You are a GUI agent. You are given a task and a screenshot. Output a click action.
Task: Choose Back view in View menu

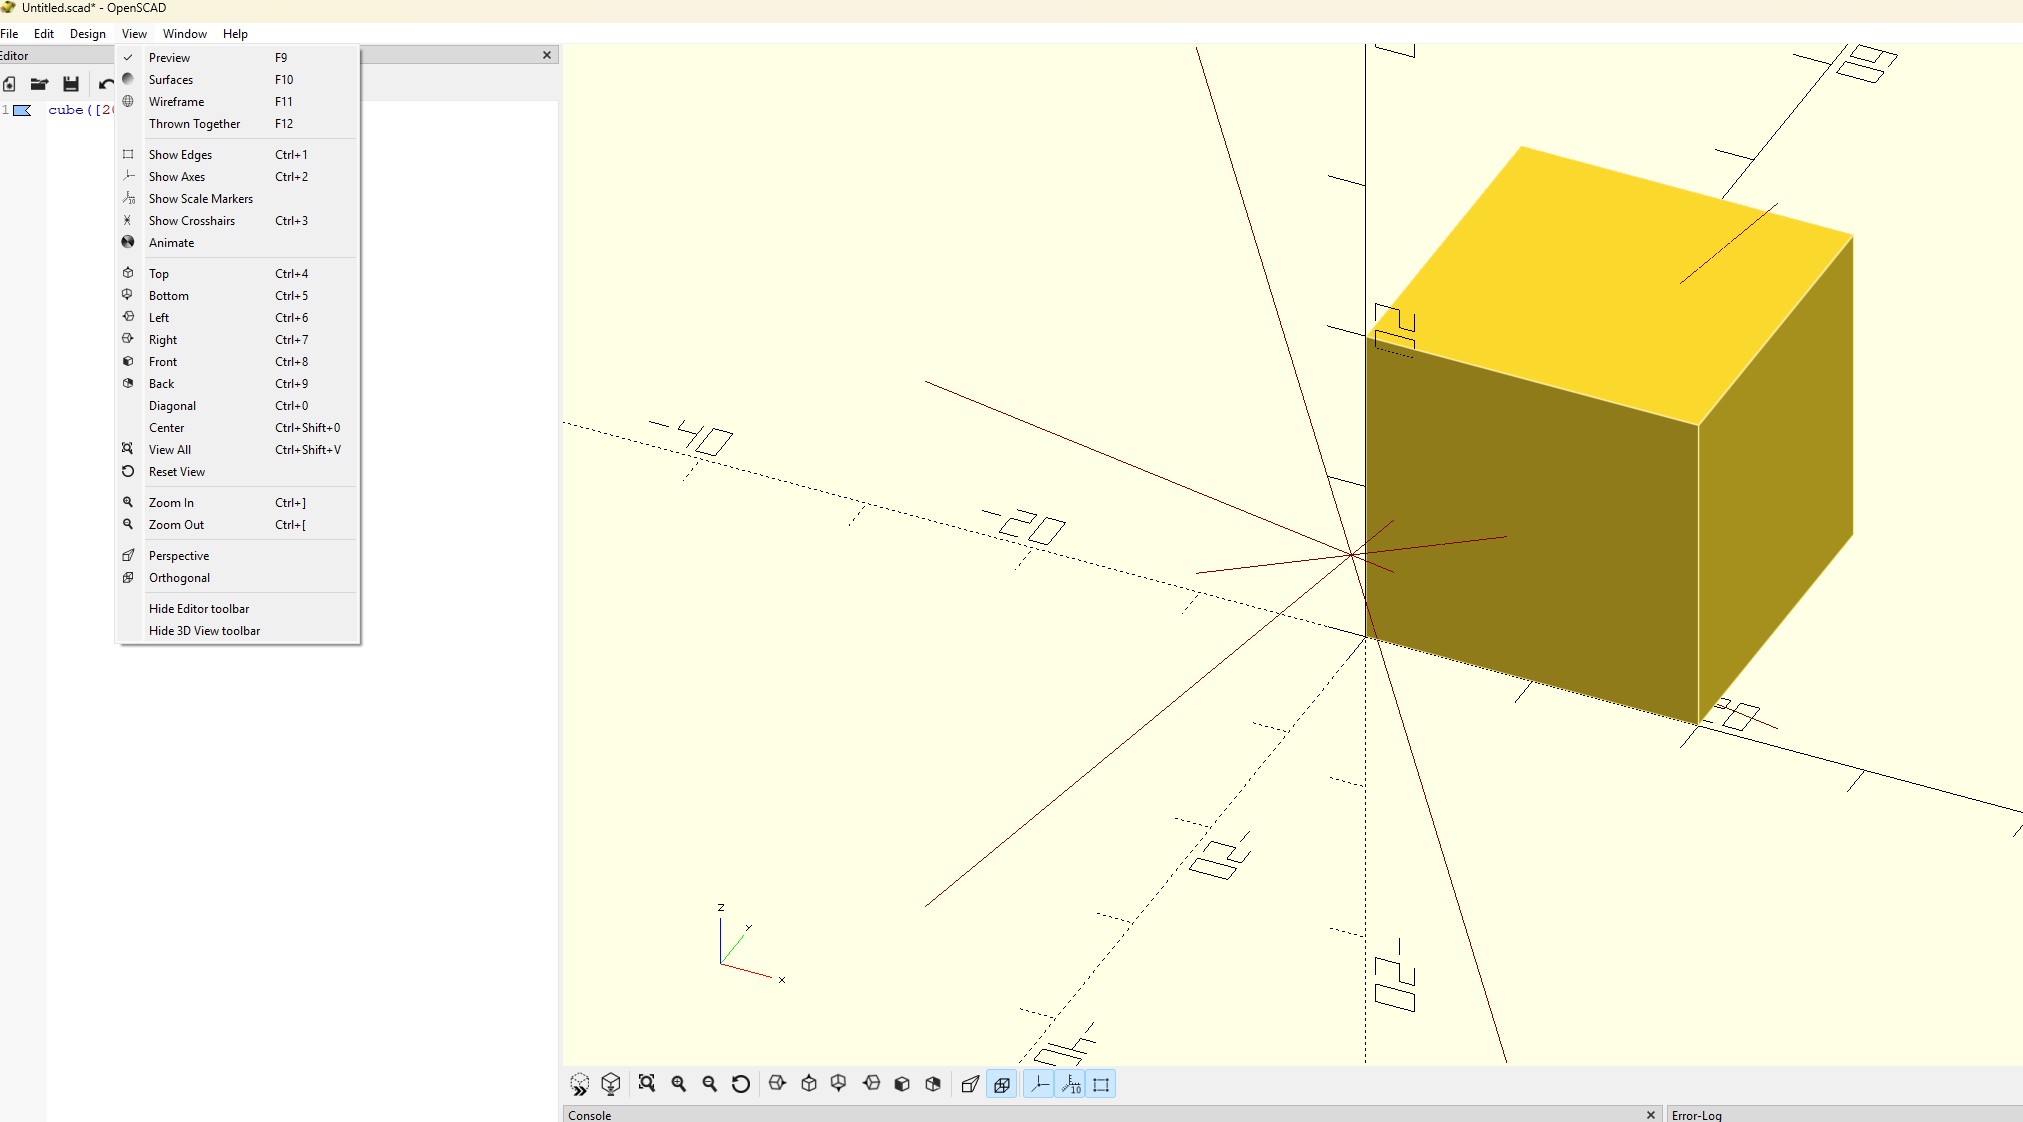(x=238, y=384)
